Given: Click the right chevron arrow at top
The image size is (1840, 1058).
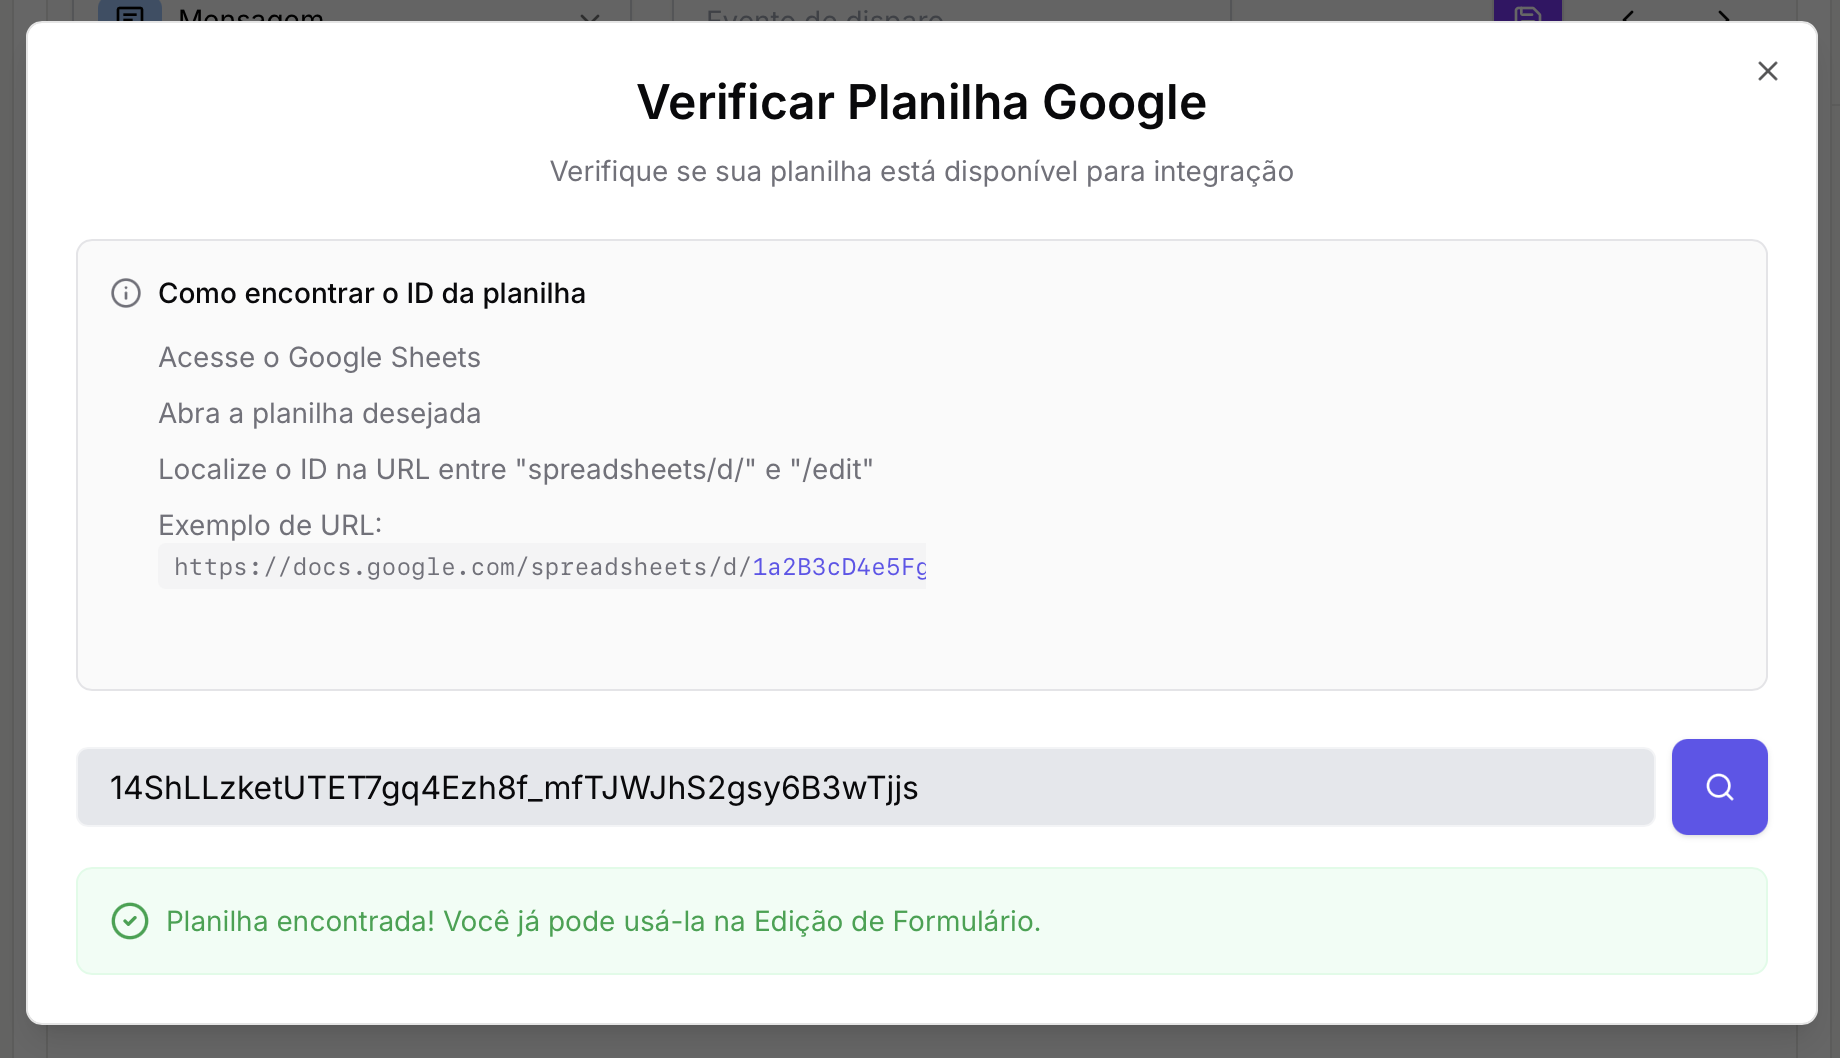Looking at the screenshot, I should point(1724,15).
